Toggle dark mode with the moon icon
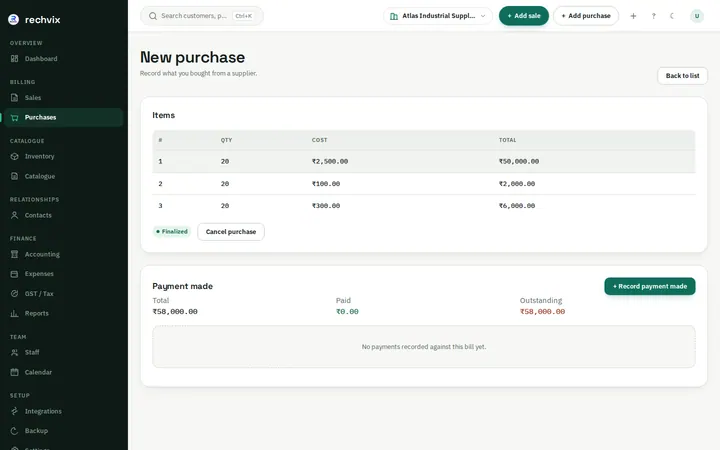This screenshot has height=450, width=720. [x=672, y=16]
